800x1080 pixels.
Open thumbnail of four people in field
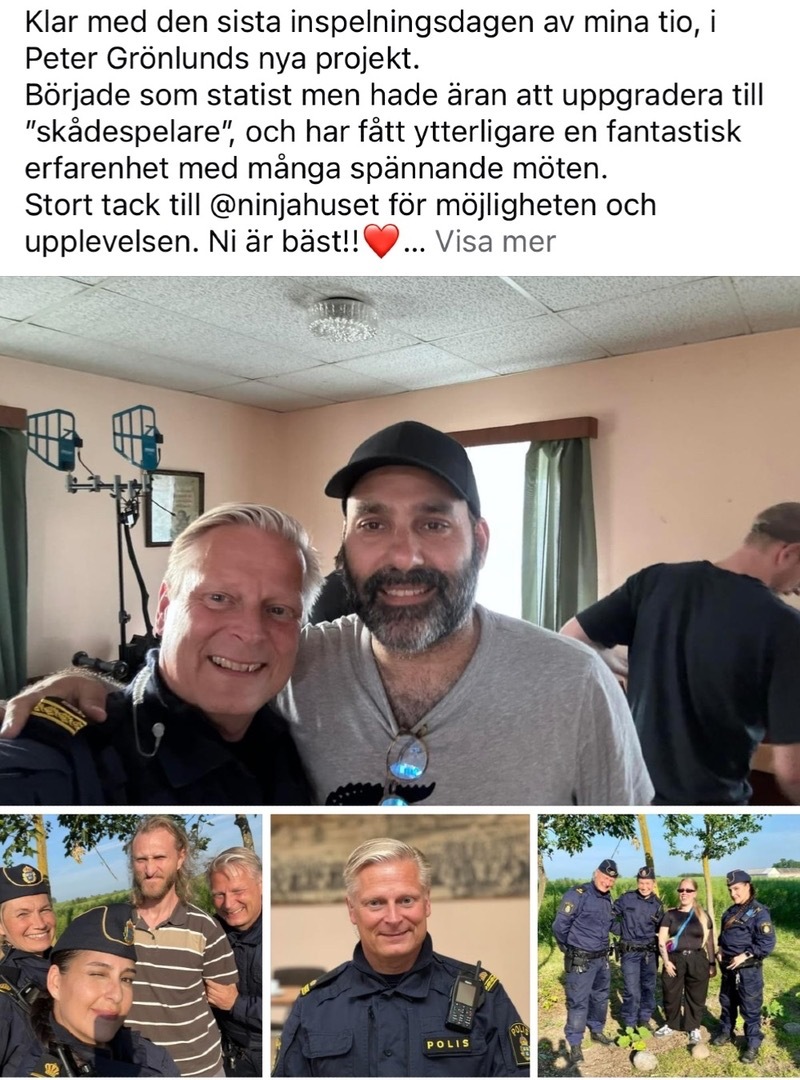click(x=669, y=945)
